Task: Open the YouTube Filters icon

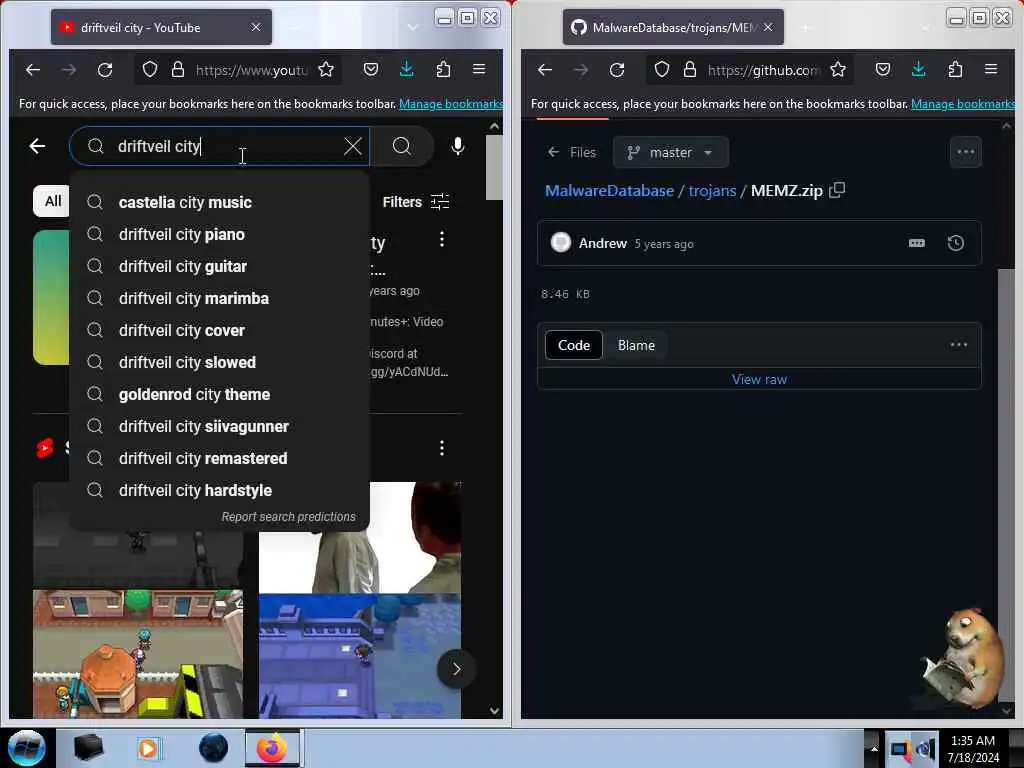Action: point(440,202)
